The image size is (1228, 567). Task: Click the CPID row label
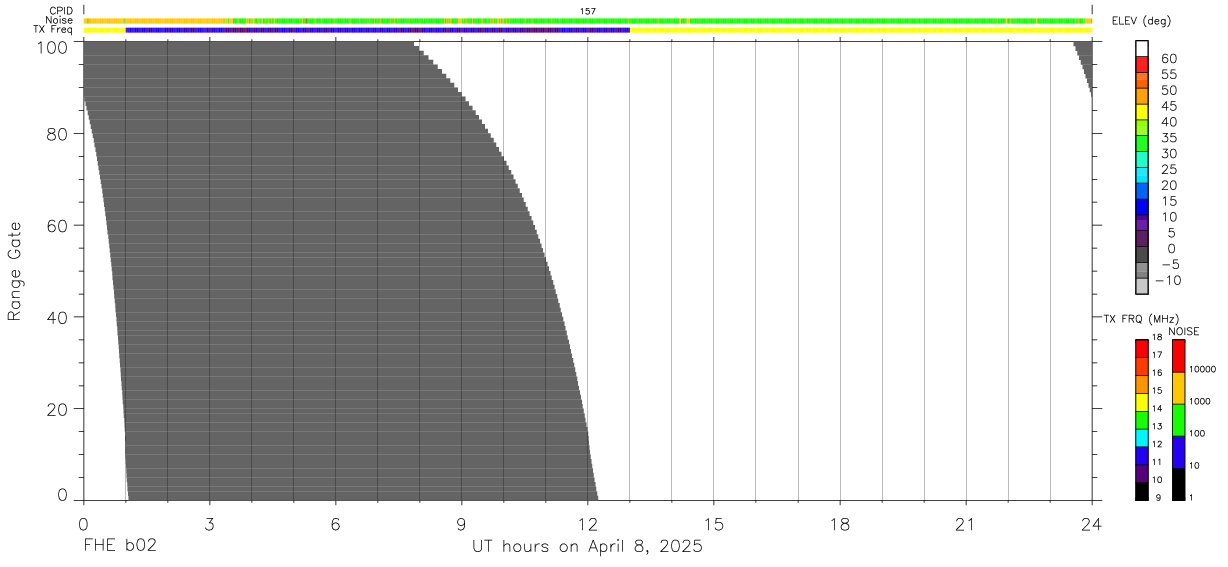click(62, 11)
